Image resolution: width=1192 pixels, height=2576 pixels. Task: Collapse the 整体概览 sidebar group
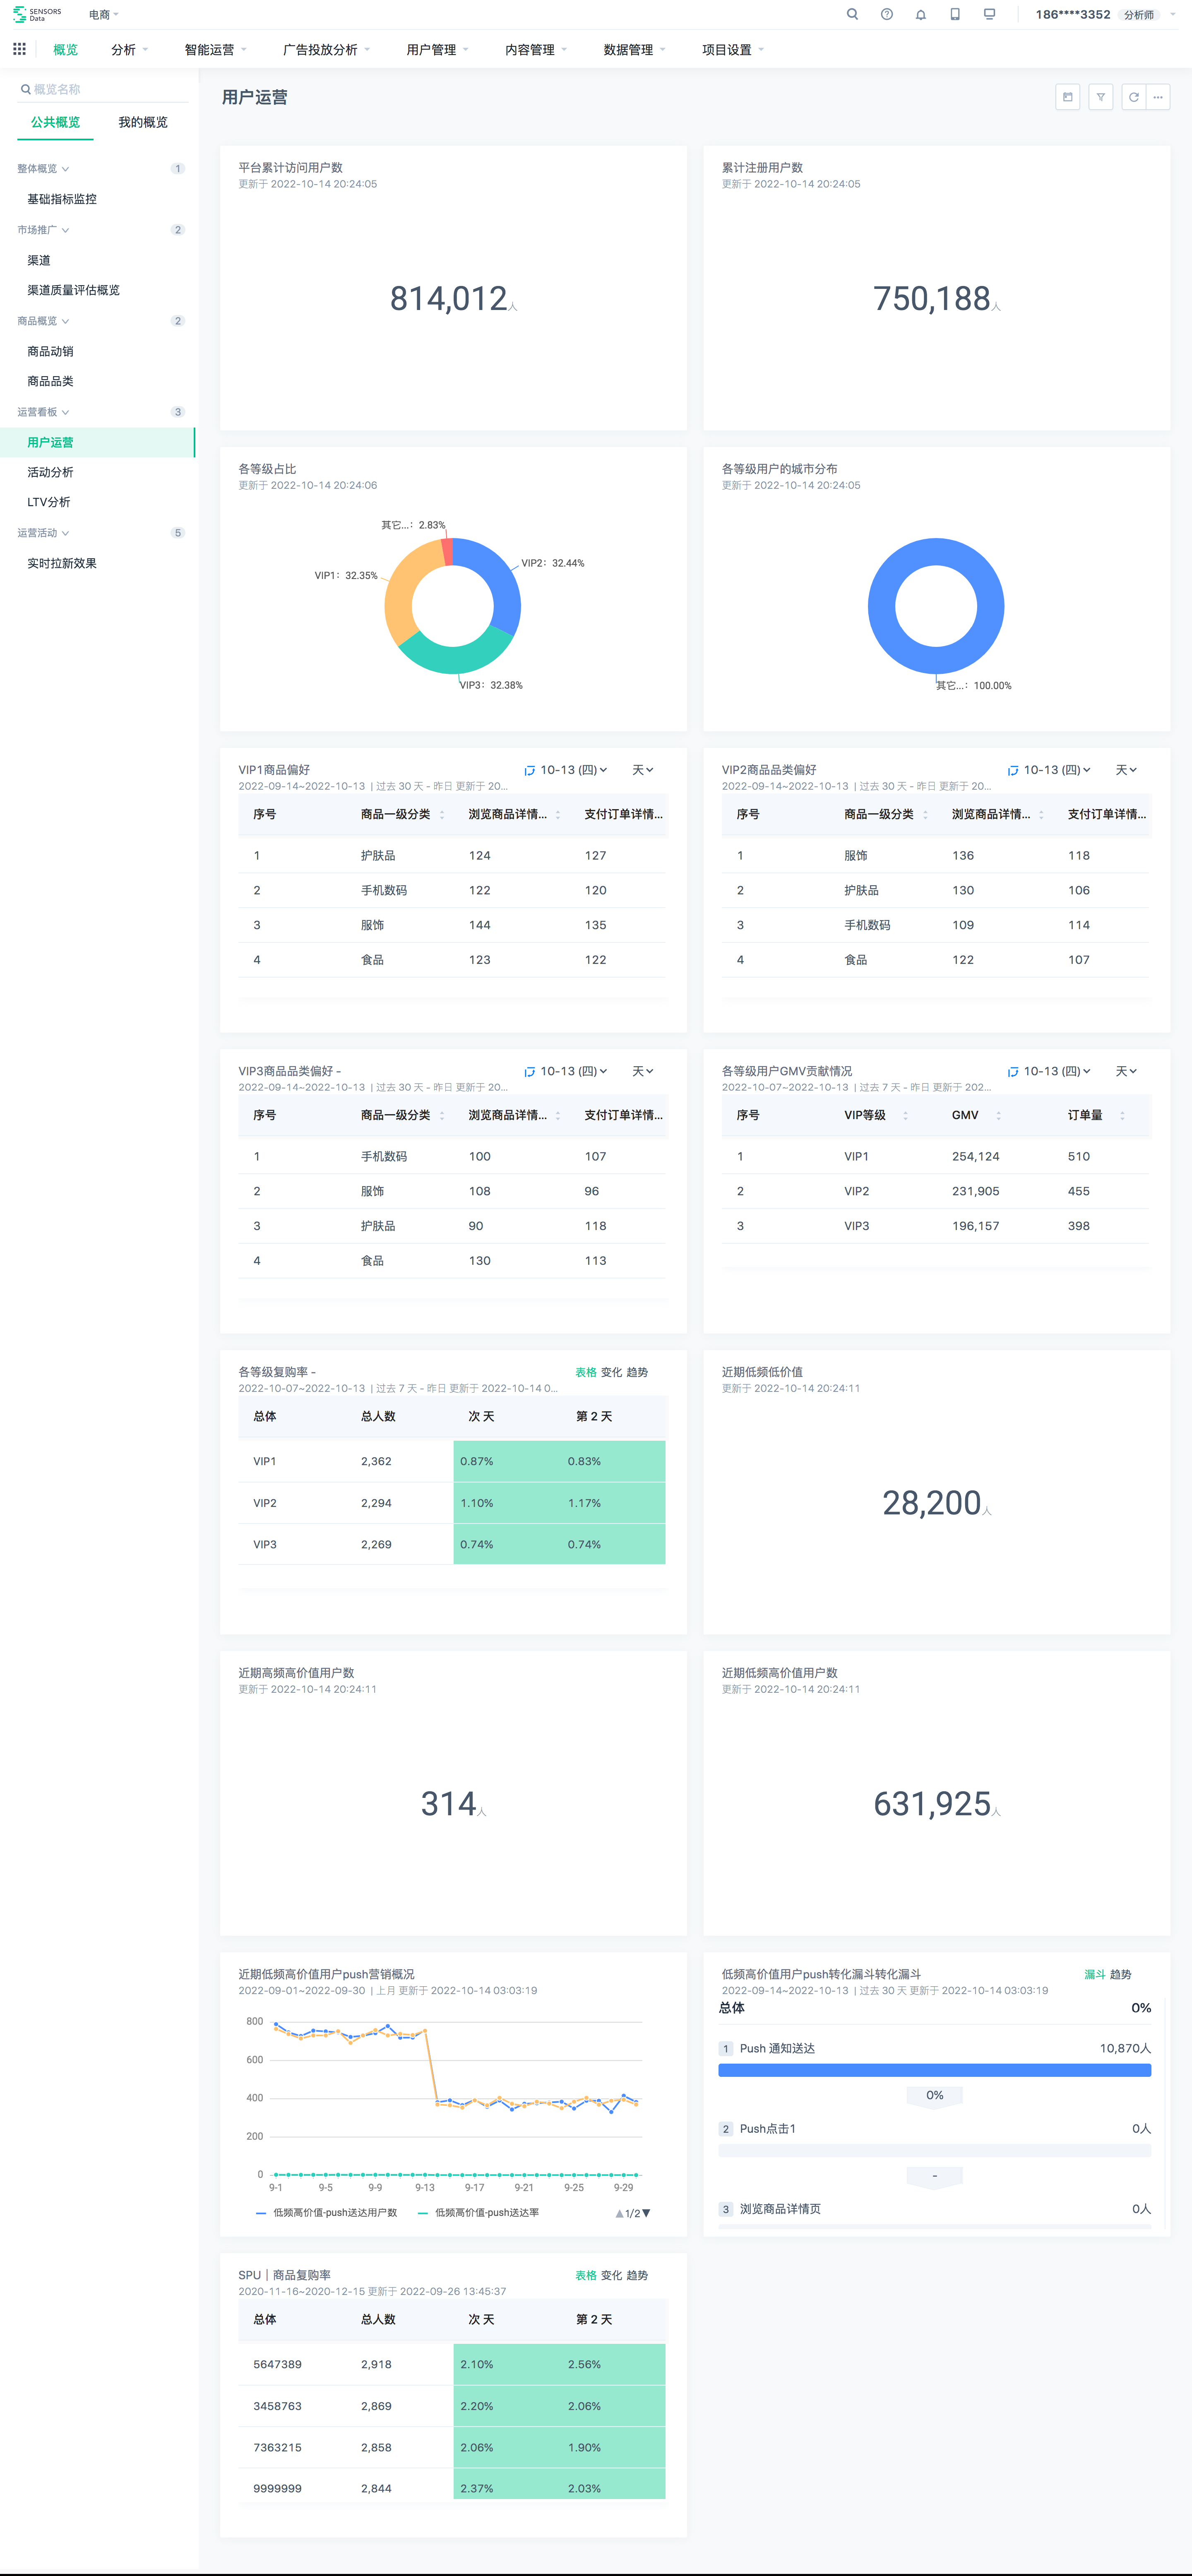[43, 169]
